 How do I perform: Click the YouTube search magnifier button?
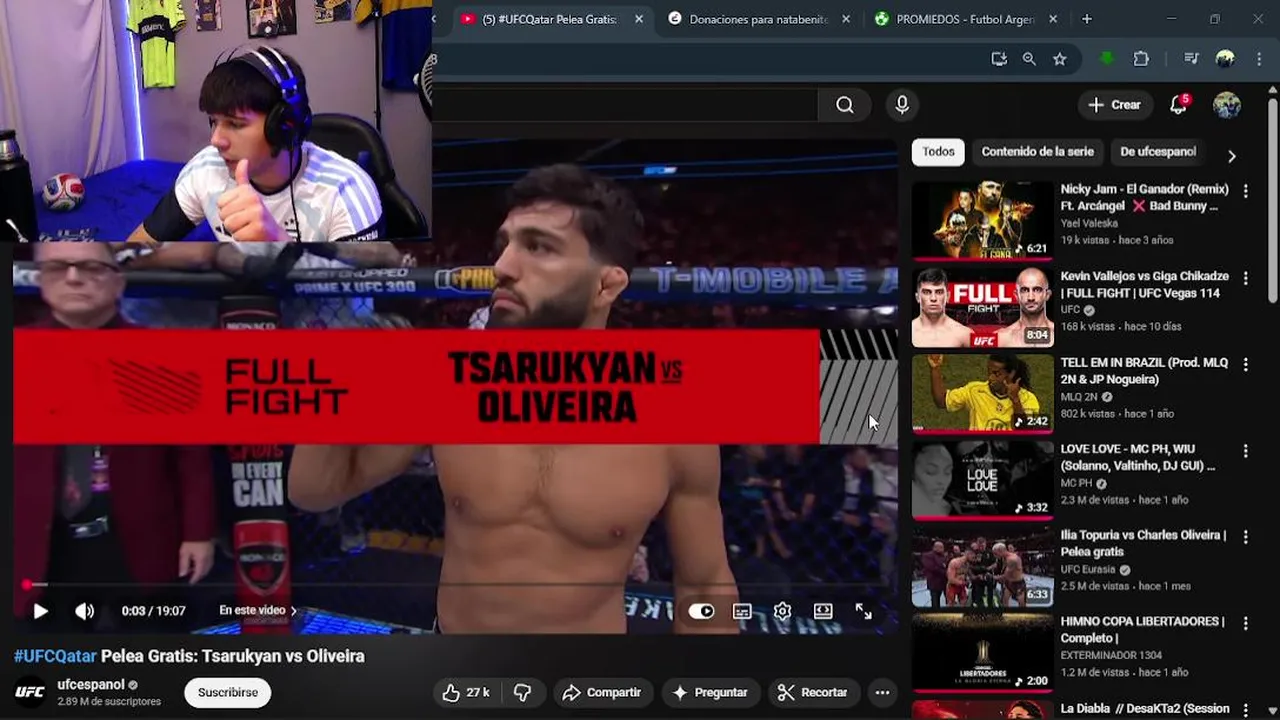(845, 105)
